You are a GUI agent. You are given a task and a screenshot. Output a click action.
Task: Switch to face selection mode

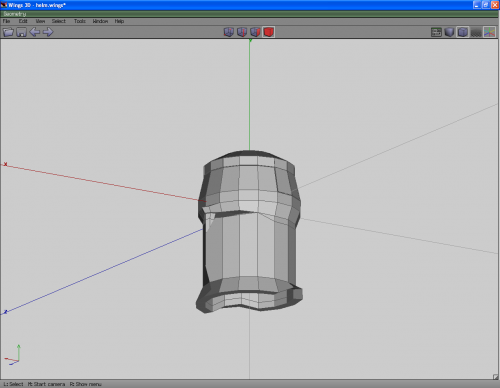[x=255, y=32]
